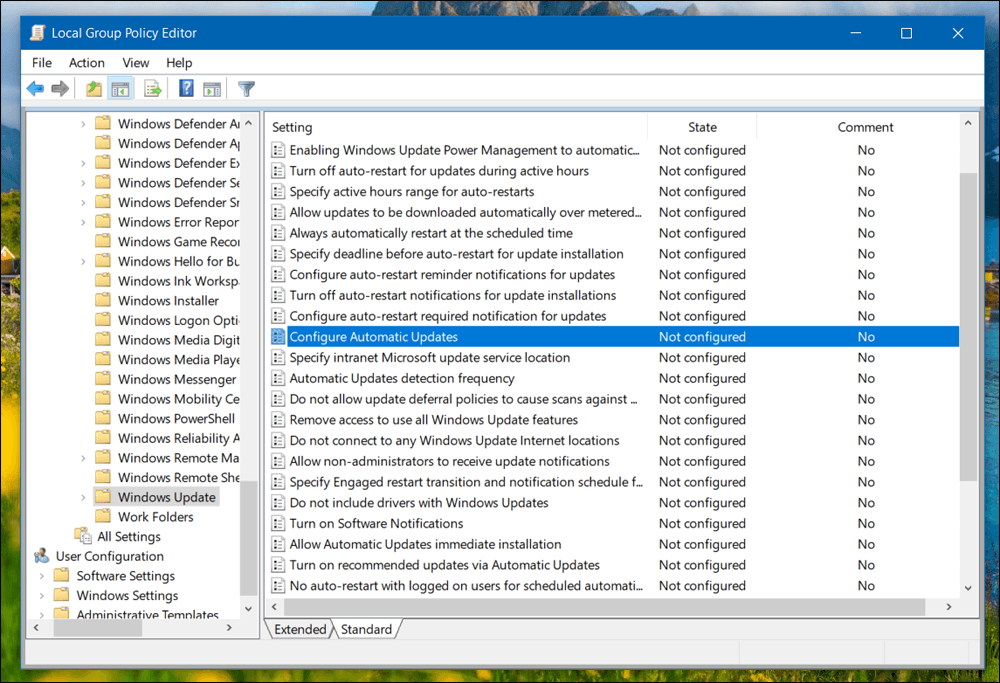Open the Action menu
Viewport: 1000px width, 683px height.
(87, 62)
